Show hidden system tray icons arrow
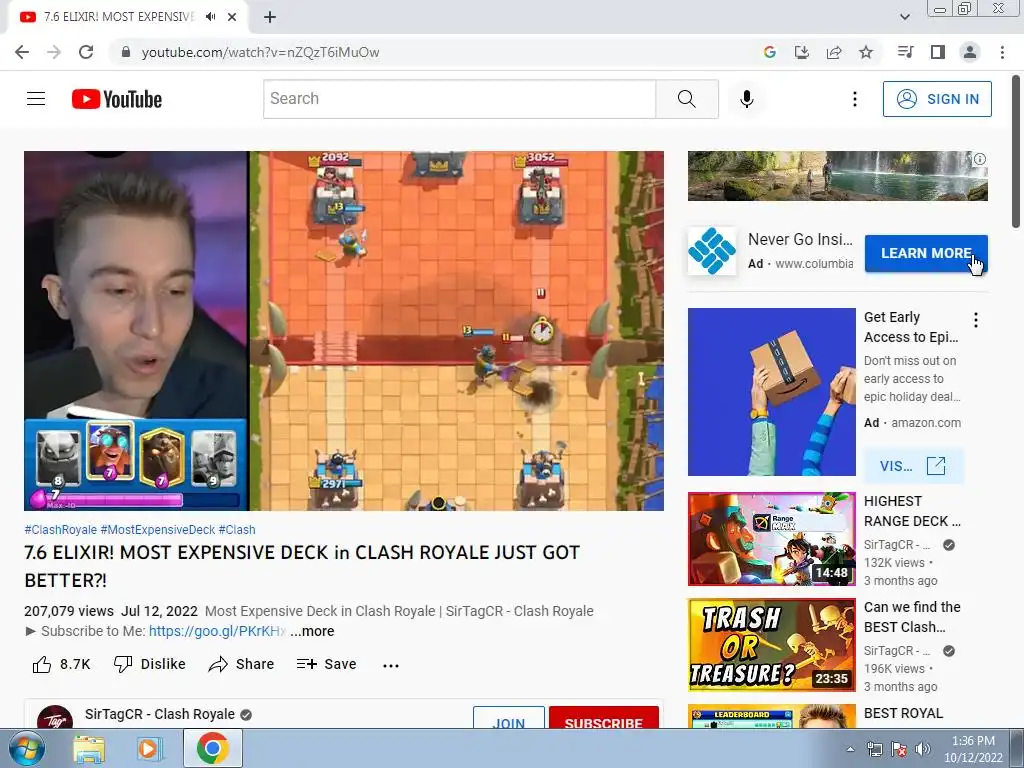The width and height of the screenshot is (1024, 768). pyautogui.click(x=850, y=749)
